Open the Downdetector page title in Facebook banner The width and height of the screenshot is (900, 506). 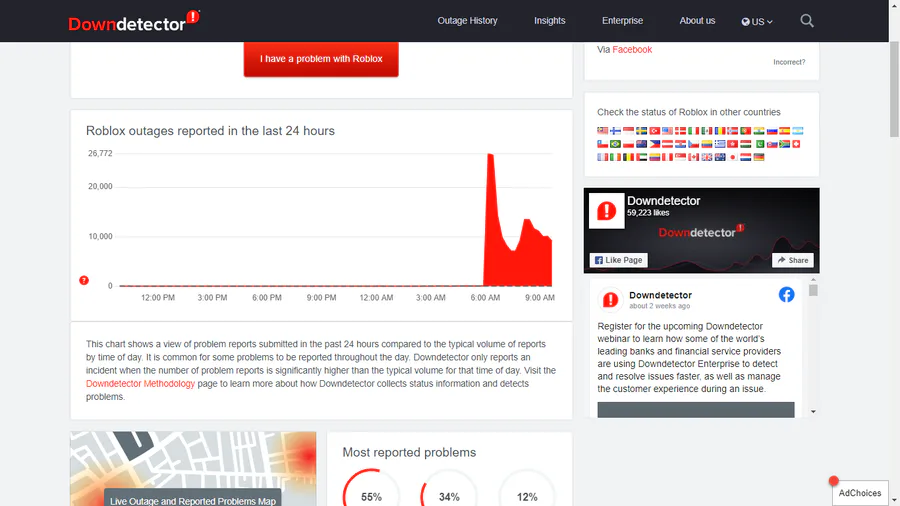(664, 201)
